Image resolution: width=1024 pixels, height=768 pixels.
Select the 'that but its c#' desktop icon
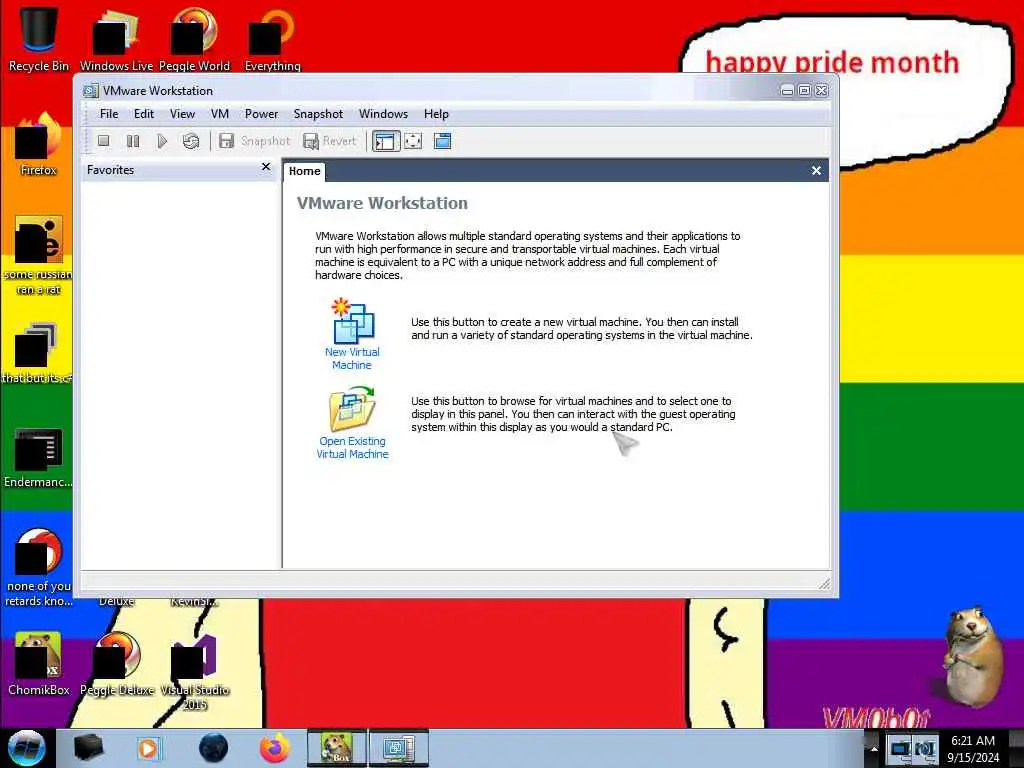pos(37,353)
